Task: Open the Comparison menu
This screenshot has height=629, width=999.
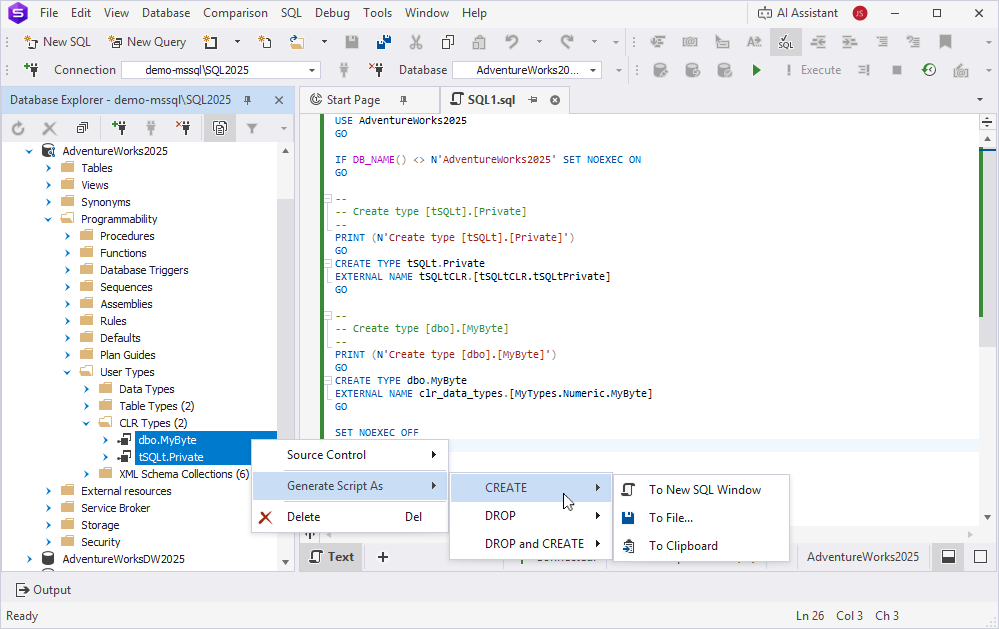Action: click(235, 13)
